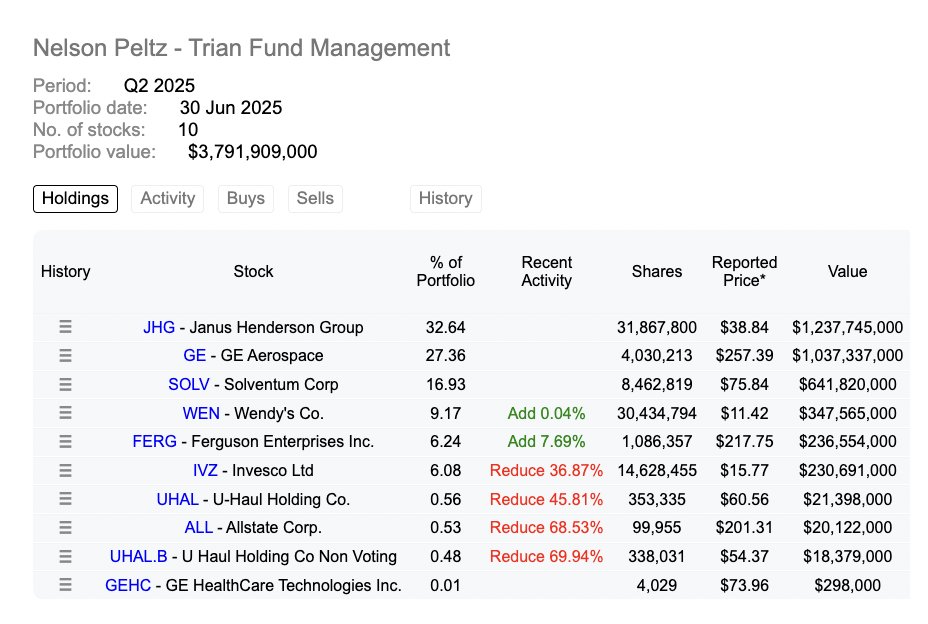This screenshot has height=624, width=928.
Task: Open the GE ticker link
Action: point(195,355)
